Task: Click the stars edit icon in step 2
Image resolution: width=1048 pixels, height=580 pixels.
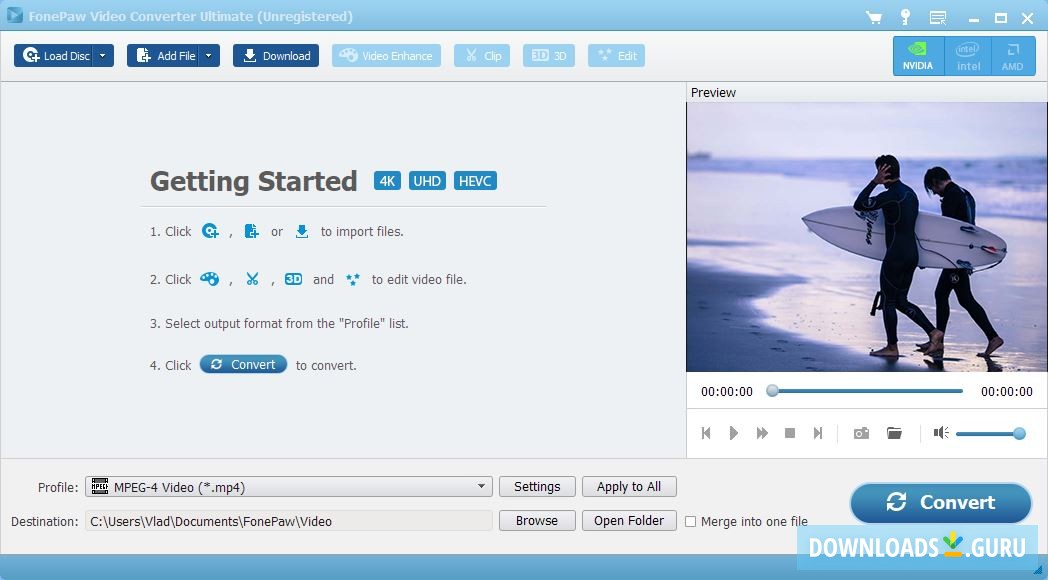Action: 353,279
